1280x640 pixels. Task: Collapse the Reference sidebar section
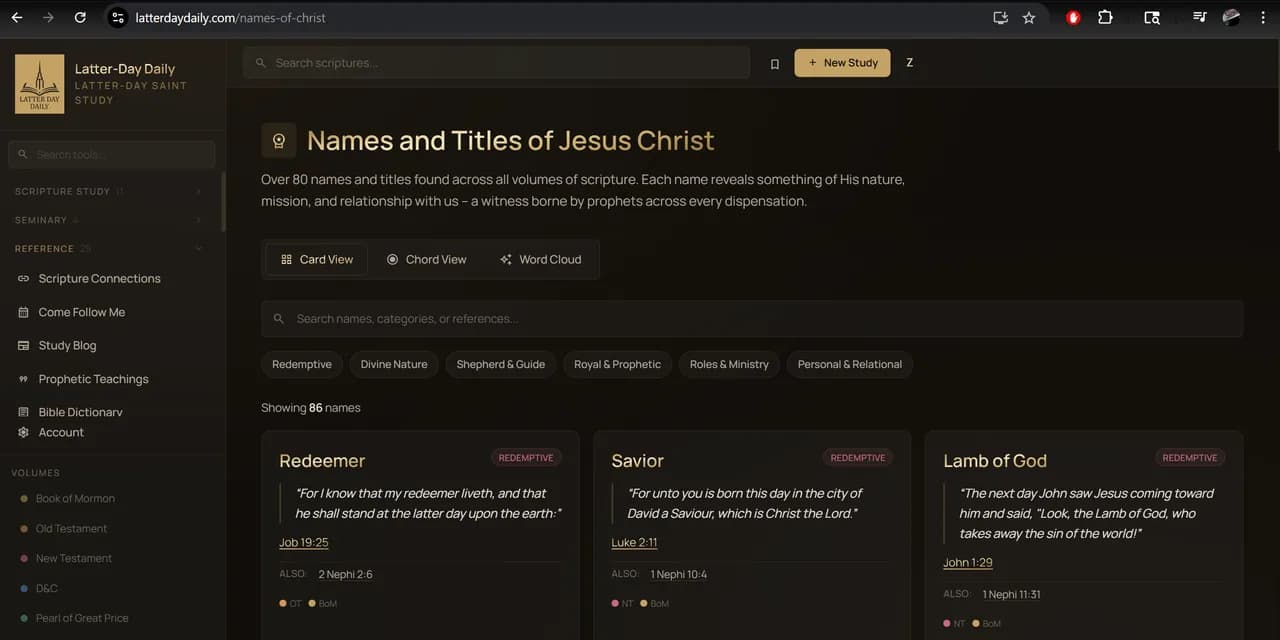(x=108, y=249)
